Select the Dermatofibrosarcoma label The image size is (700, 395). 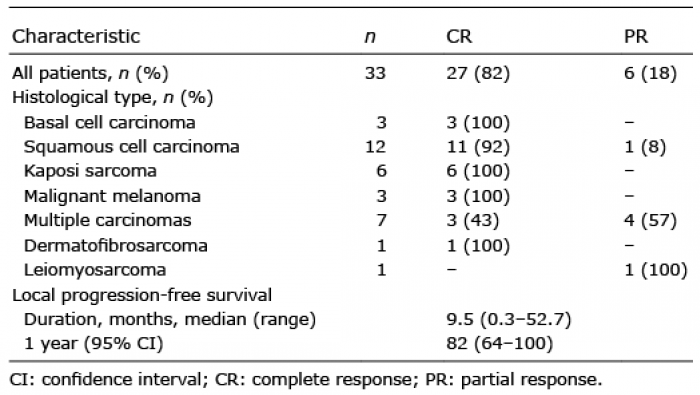point(115,245)
